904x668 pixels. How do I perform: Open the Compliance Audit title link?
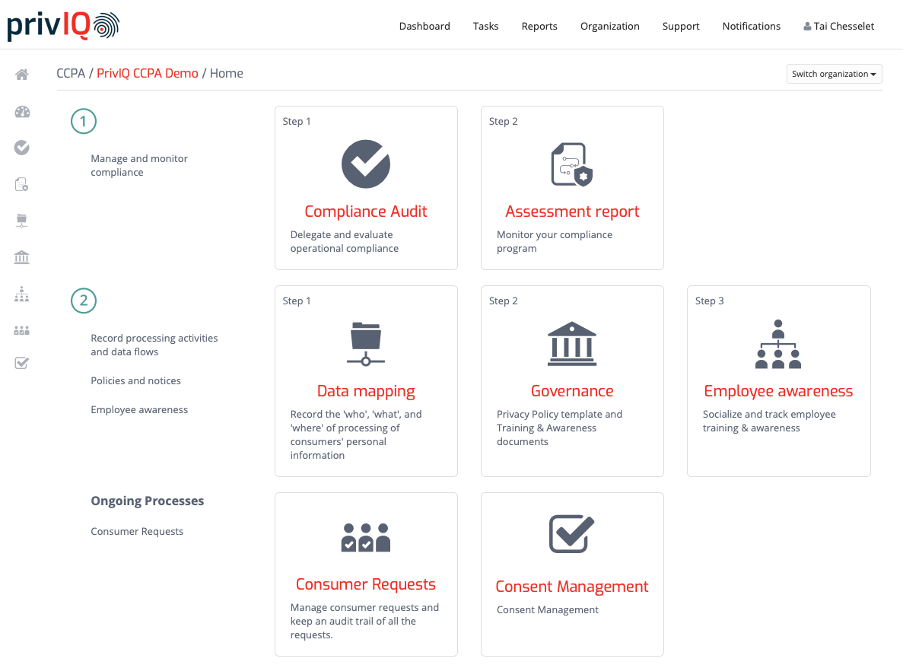[x=366, y=212]
